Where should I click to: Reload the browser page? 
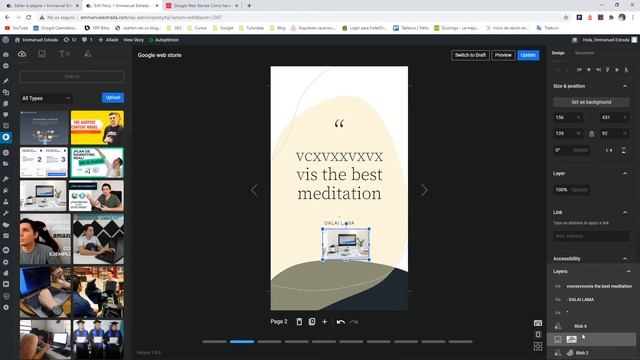29,18
